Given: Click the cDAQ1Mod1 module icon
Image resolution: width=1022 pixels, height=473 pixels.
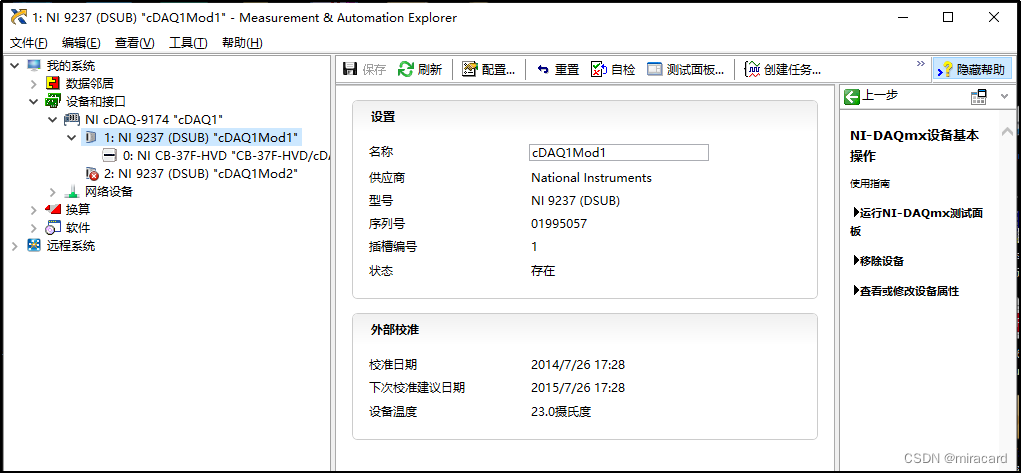Looking at the screenshot, I should pyautogui.click(x=91, y=137).
